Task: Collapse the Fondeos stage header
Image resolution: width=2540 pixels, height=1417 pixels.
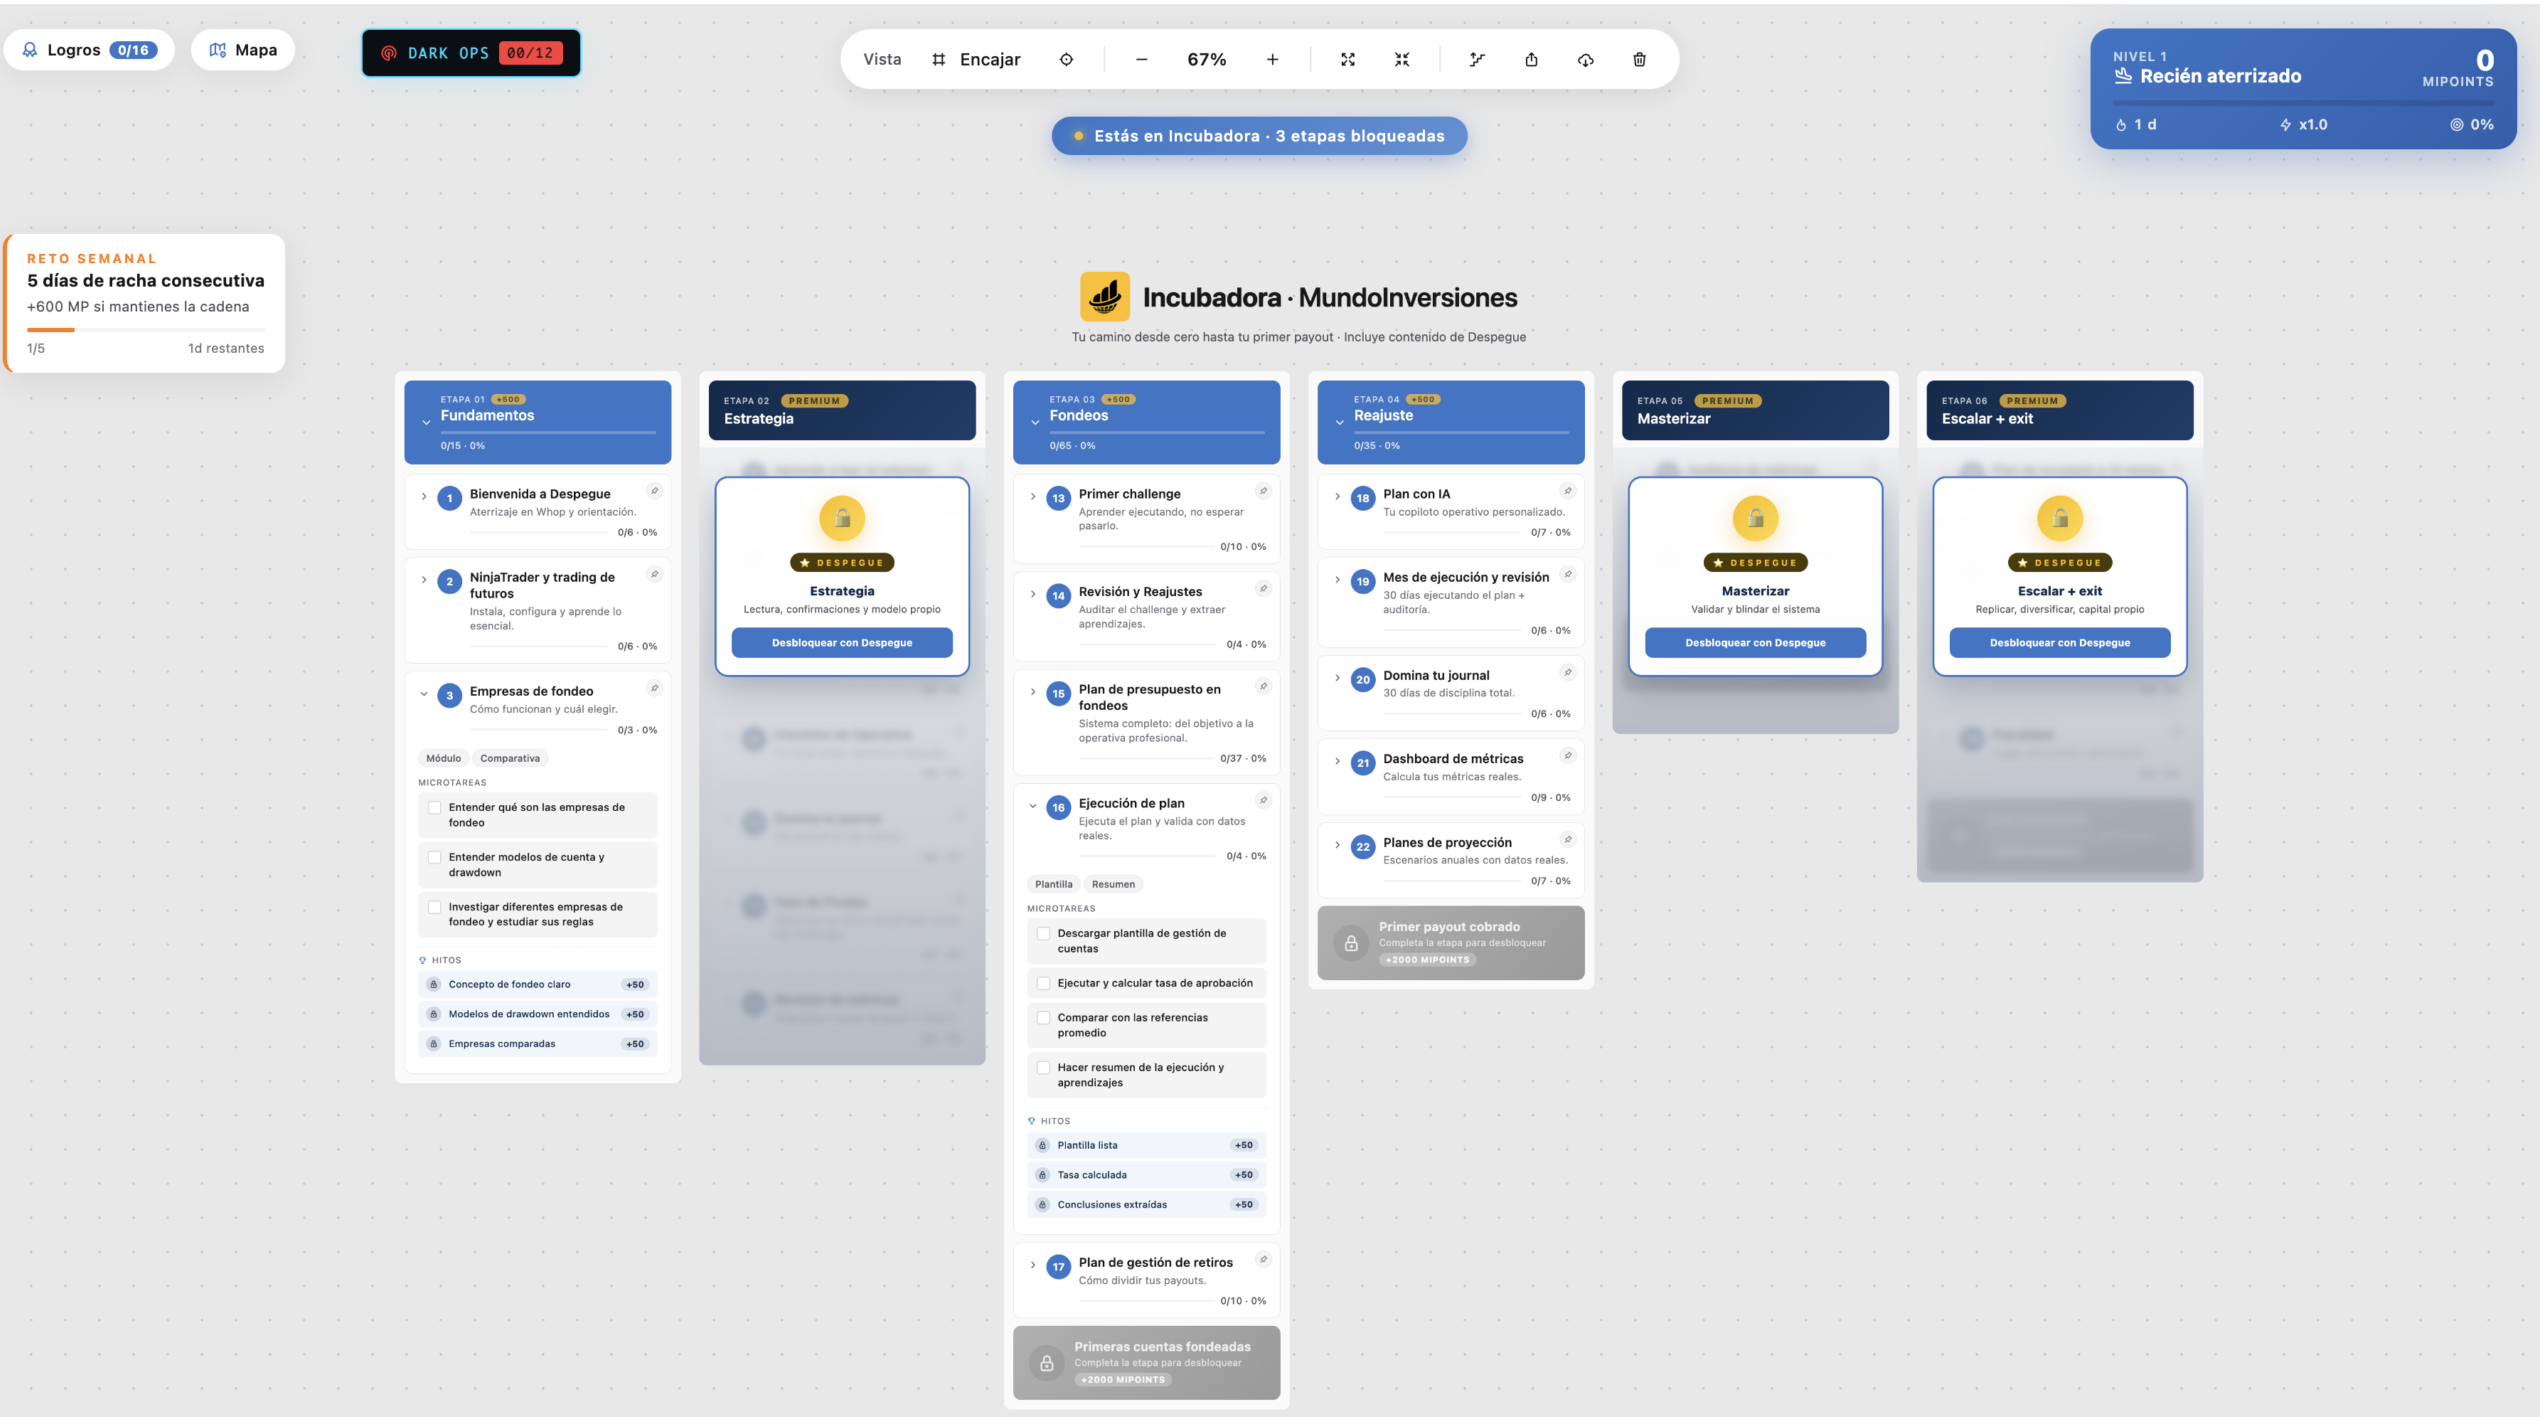Action: 1035,423
